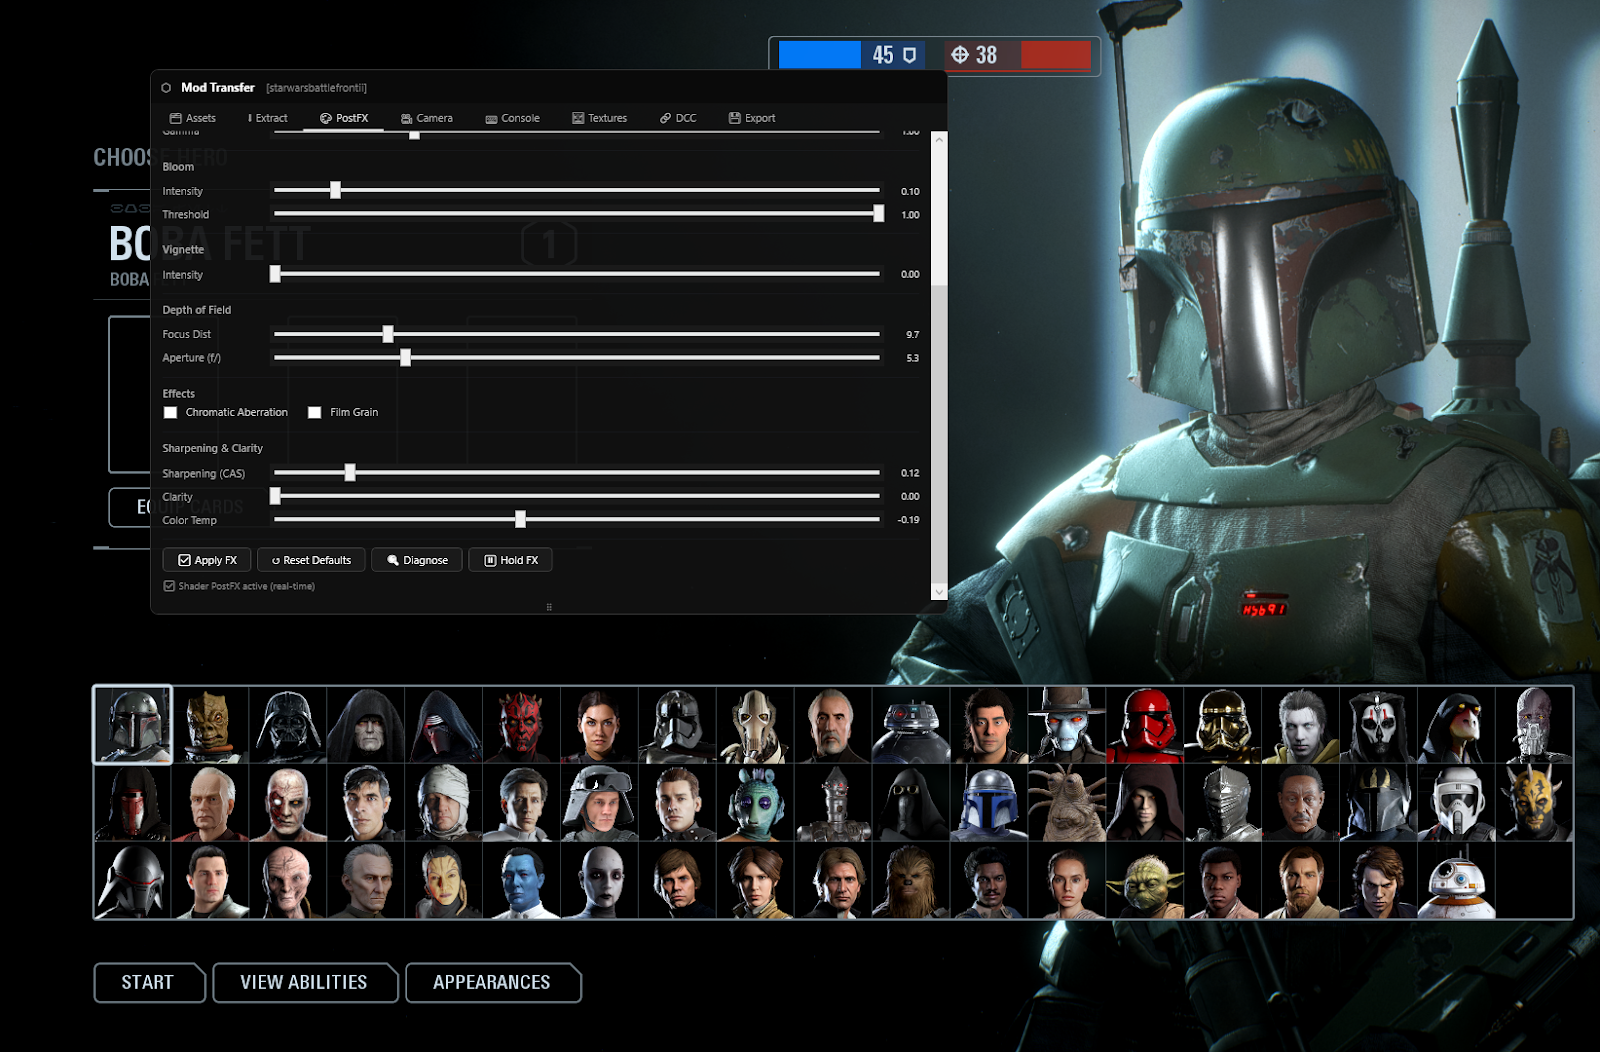The image size is (1600, 1052).
Task: Enable Chromatic Aberration effect
Action: [x=170, y=412]
